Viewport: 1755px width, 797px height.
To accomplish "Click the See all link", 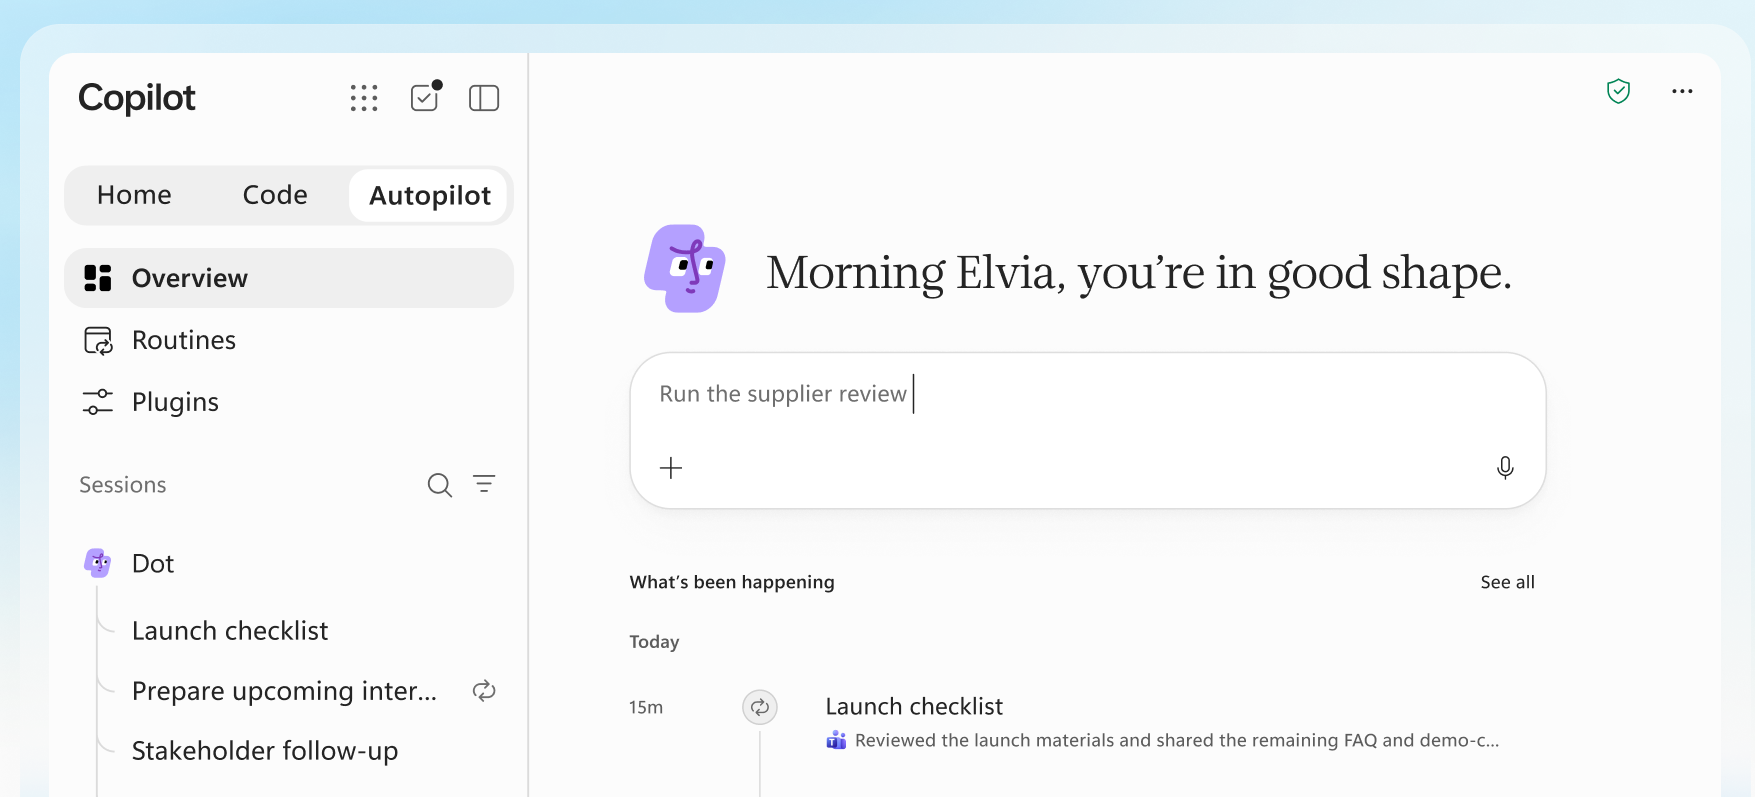I will (1507, 582).
